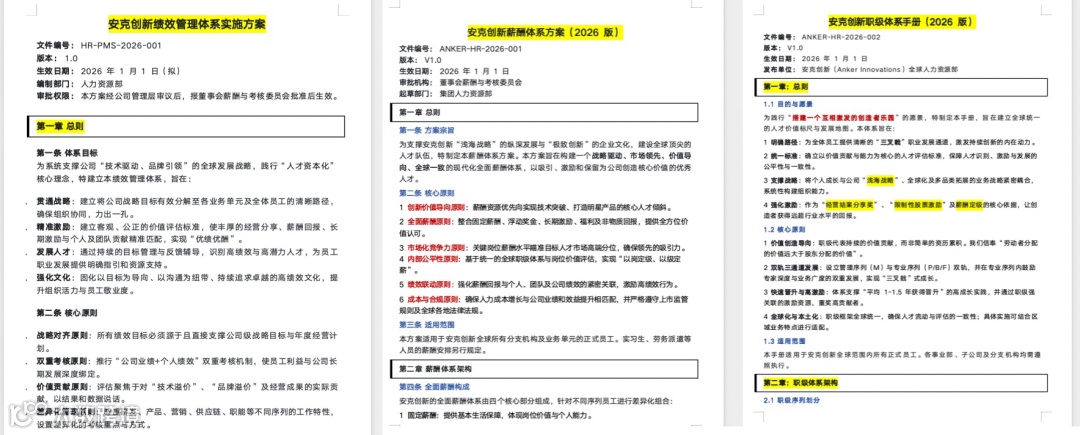
Task: Click the bullet label 贯通战略
Action: point(56,202)
